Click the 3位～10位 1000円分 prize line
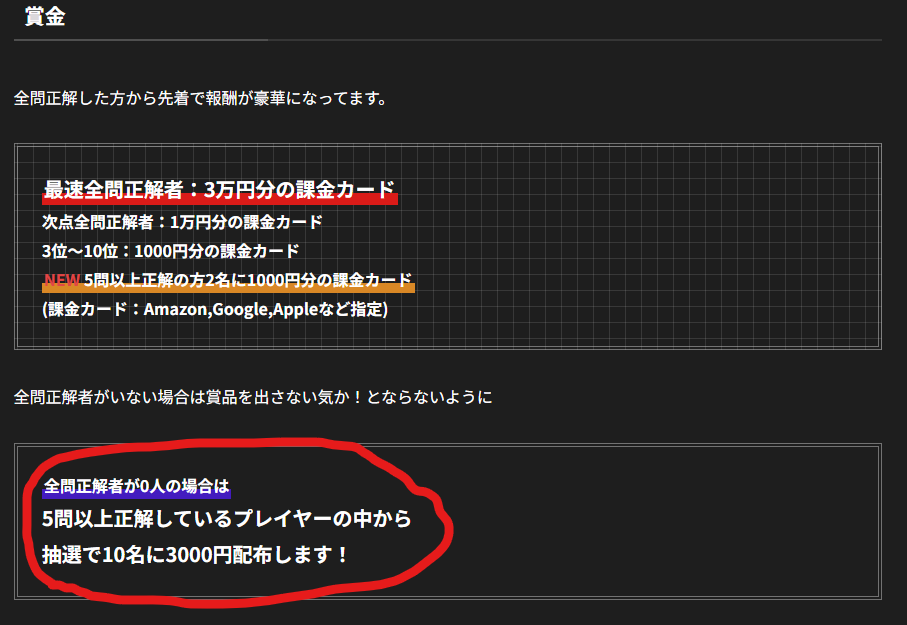Viewport: 907px width, 625px height. (x=170, y=251)
